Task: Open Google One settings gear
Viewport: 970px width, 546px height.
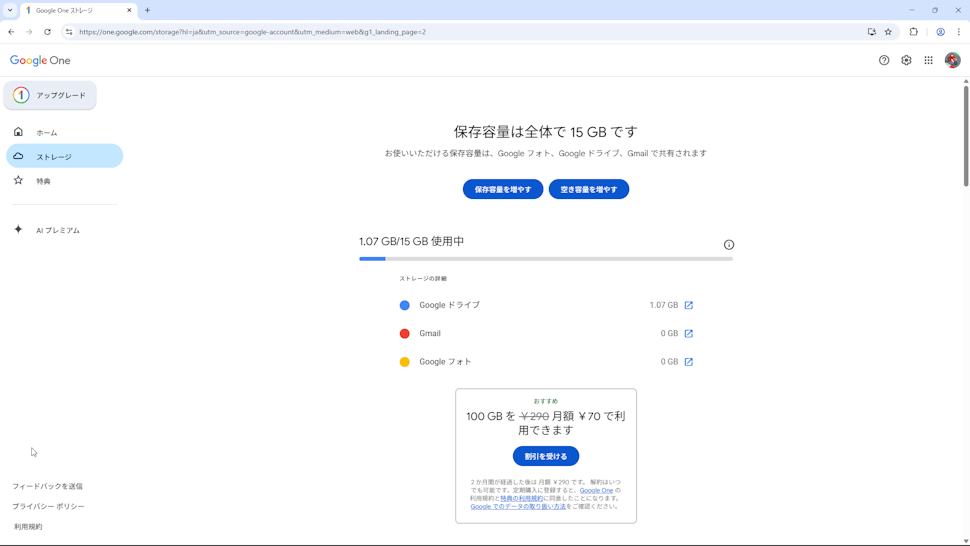Action: pos(906,60)
